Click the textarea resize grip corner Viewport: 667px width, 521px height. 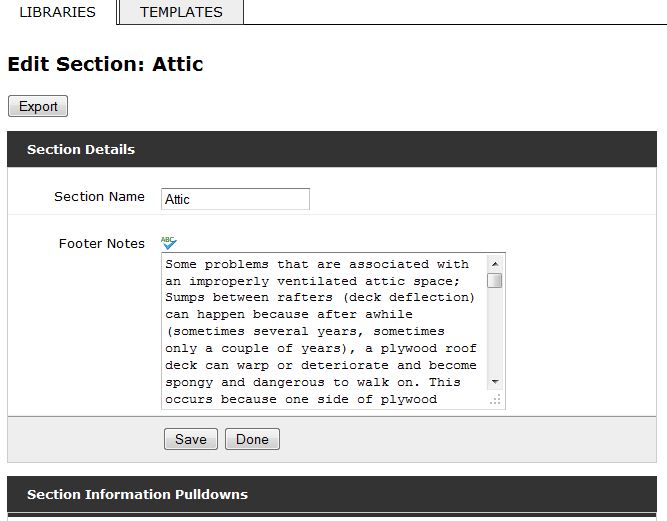pyautogui.click(x=495, y=400)
